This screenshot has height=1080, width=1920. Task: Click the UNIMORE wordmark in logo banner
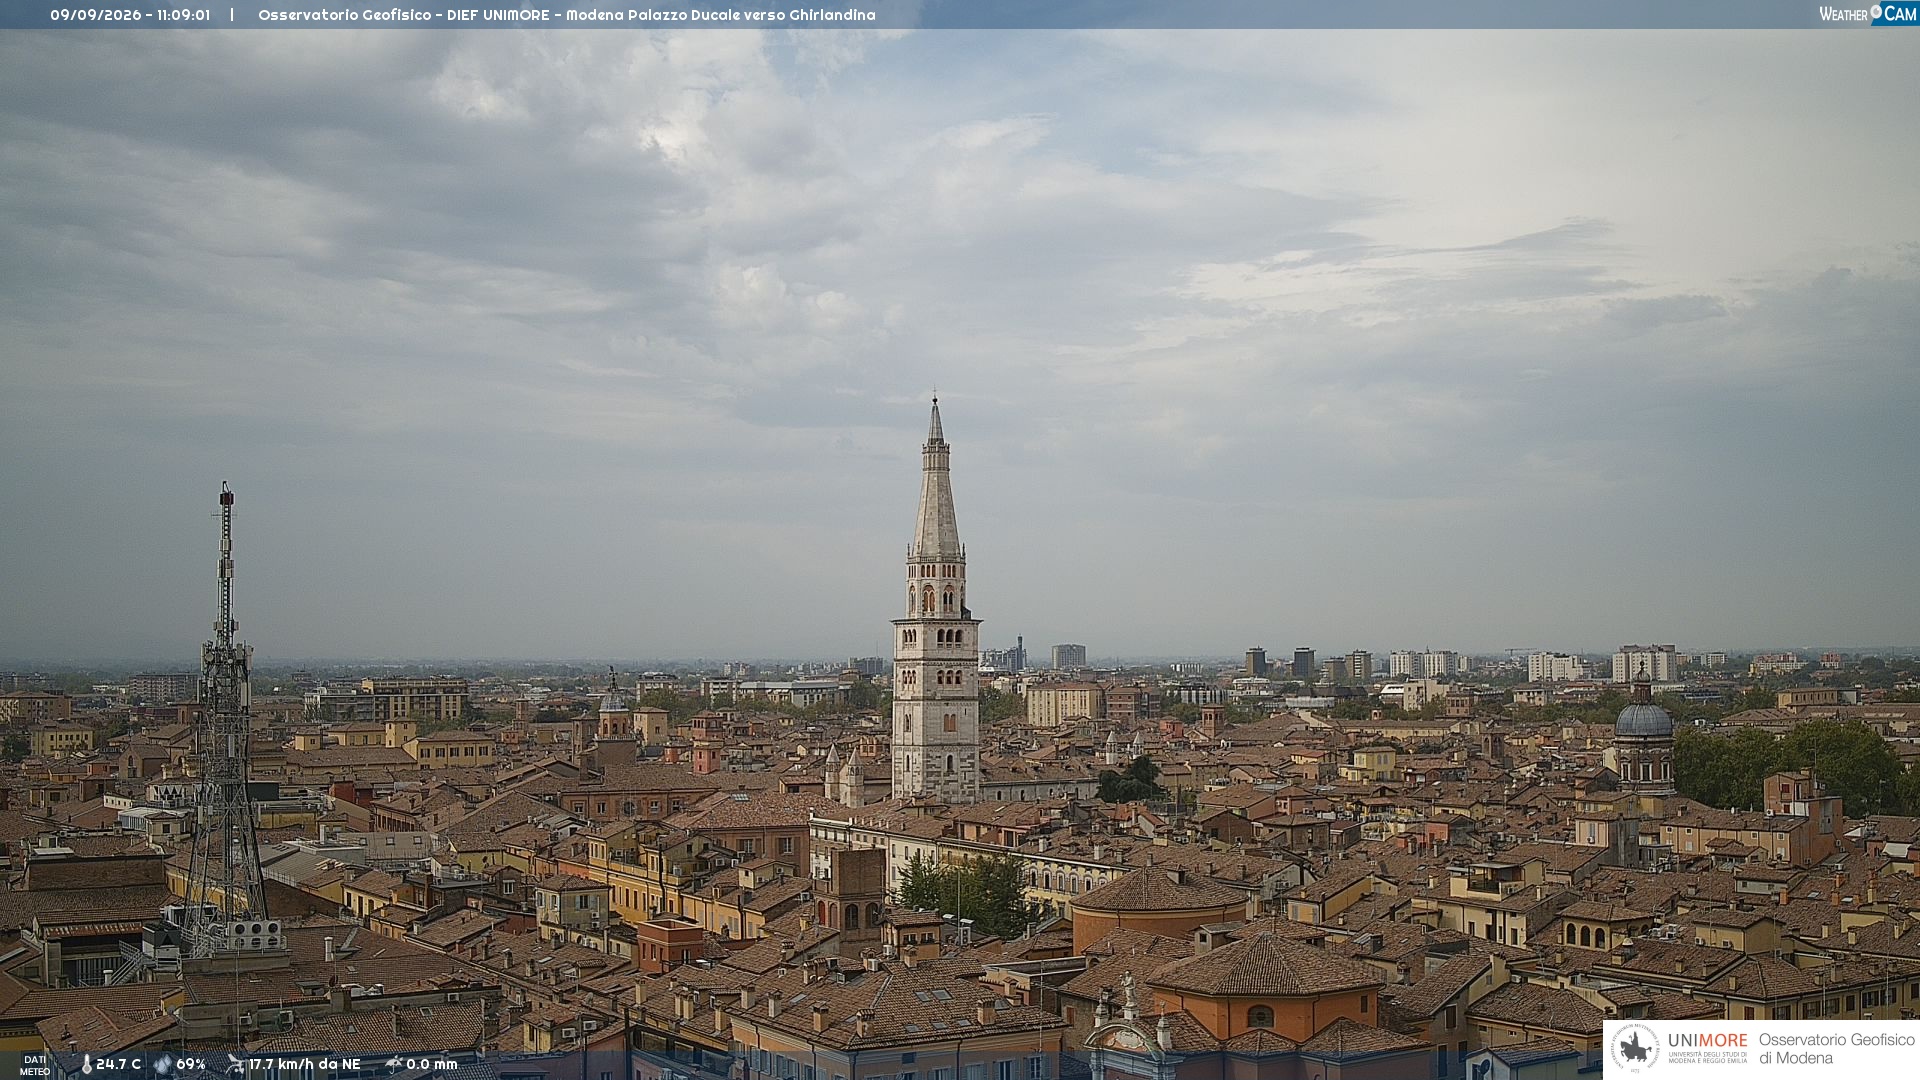click(1707, 1040)
